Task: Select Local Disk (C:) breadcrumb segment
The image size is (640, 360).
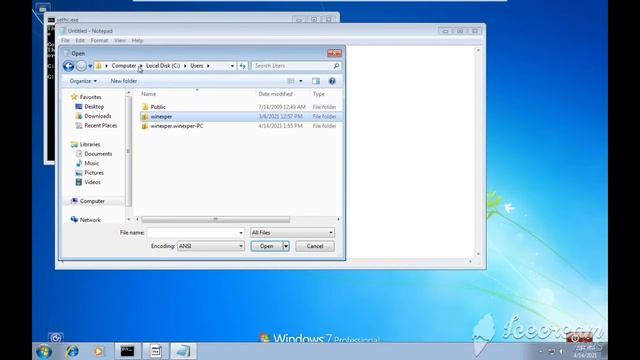Action: click(x=163, y=66)
